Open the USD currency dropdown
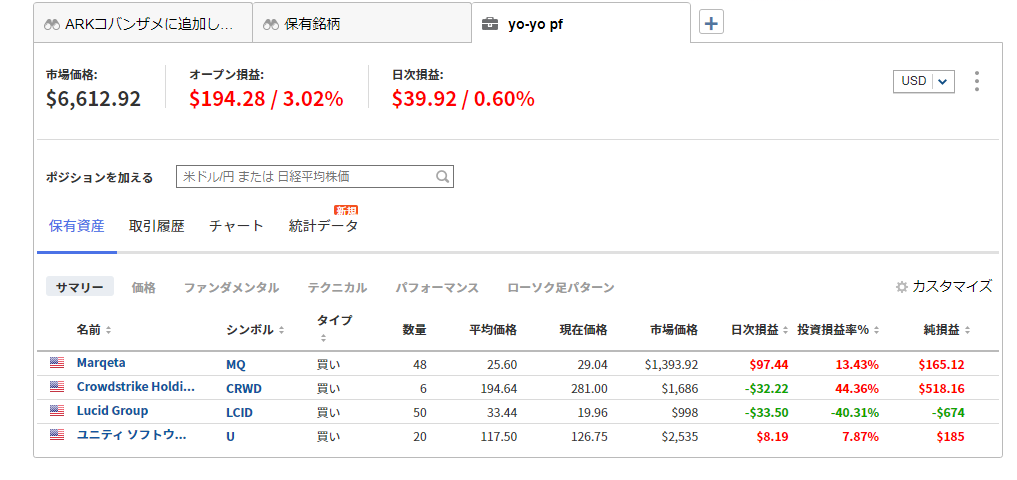 pyautogui.click(x=924, y=81)
